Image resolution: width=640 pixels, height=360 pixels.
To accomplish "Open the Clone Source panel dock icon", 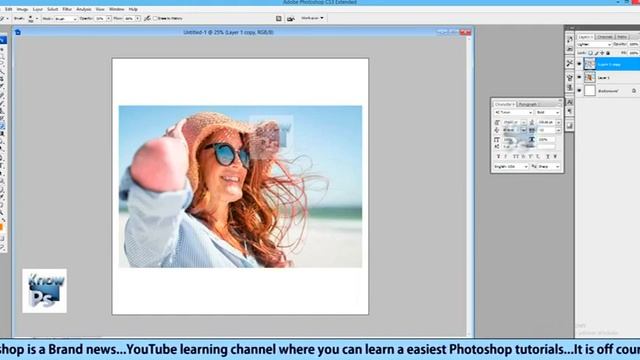I will click(x=569, y=87).
